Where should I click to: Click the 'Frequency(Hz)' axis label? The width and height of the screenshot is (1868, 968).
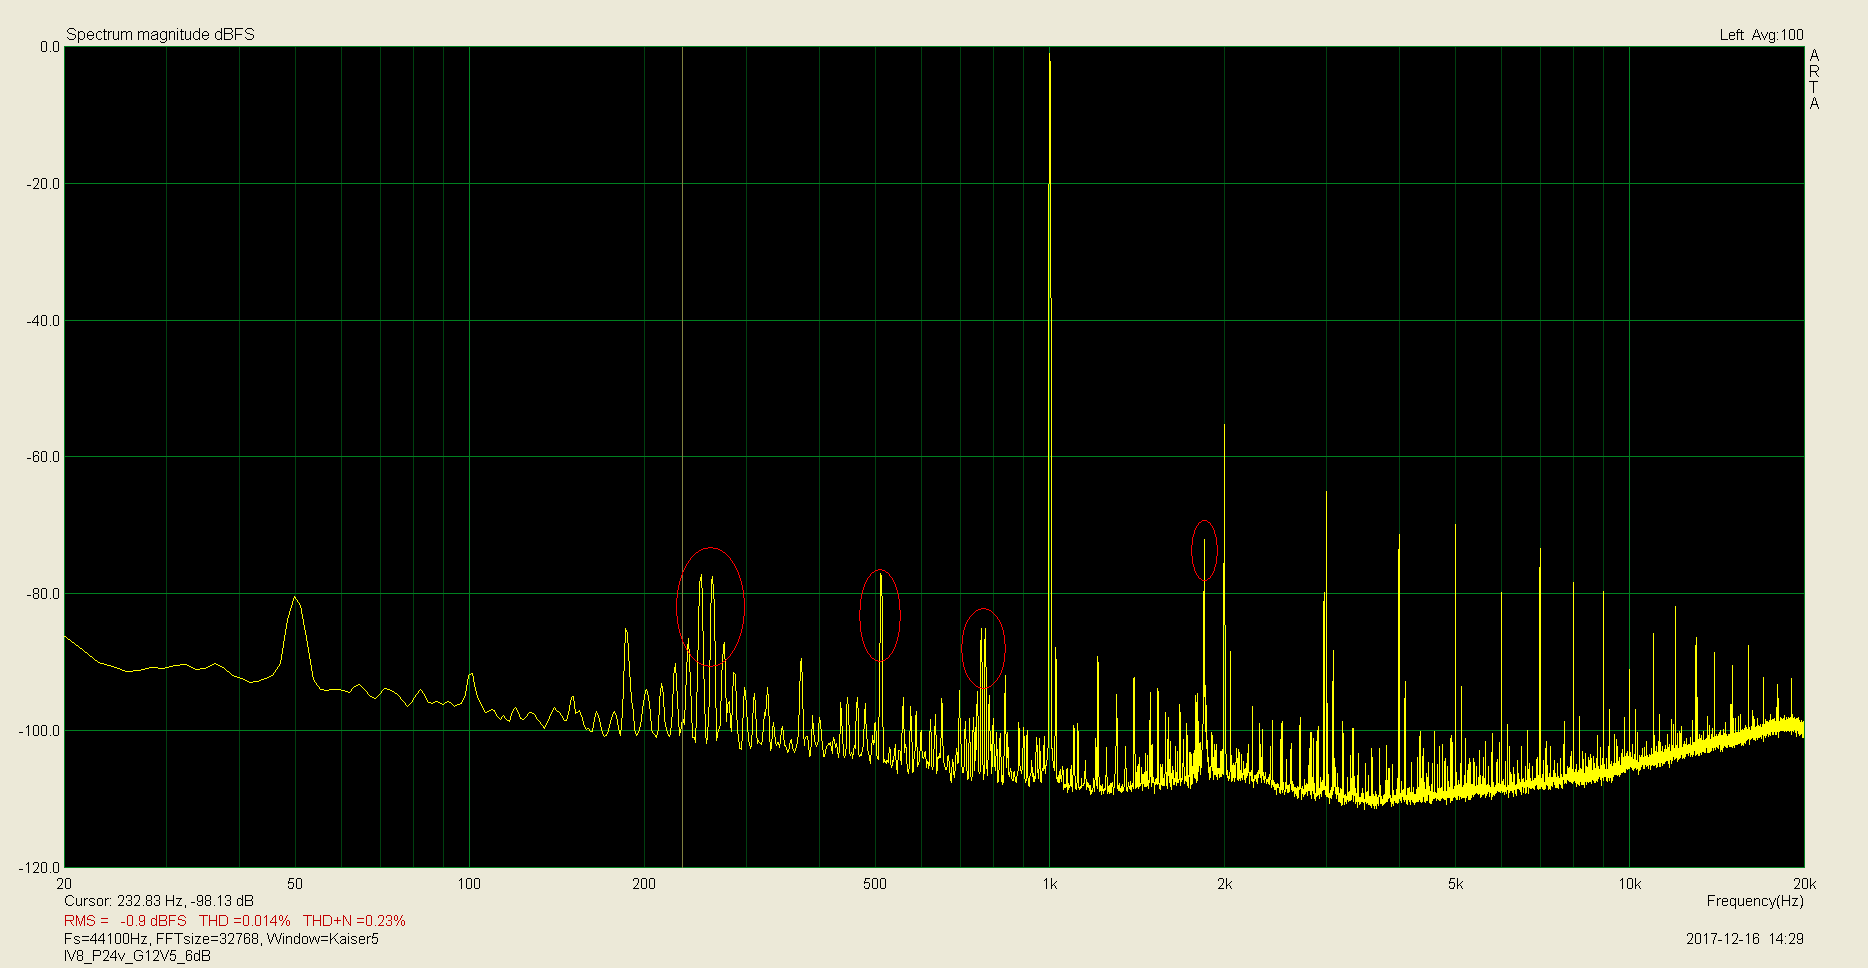point(1755,901)
